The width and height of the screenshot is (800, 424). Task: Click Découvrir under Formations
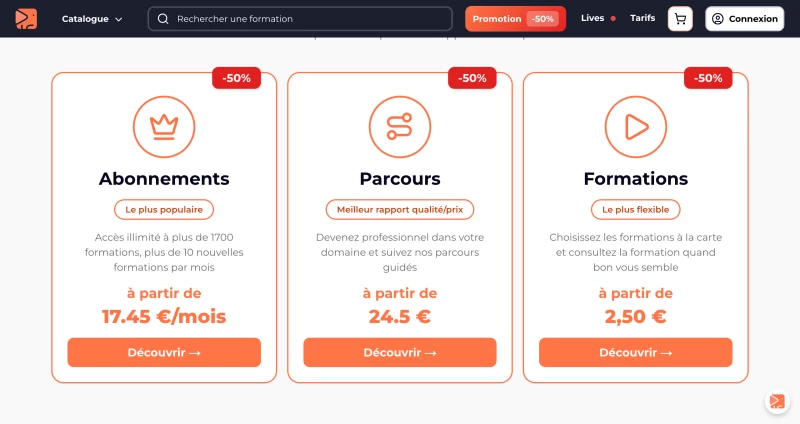(x=636, y=353)
